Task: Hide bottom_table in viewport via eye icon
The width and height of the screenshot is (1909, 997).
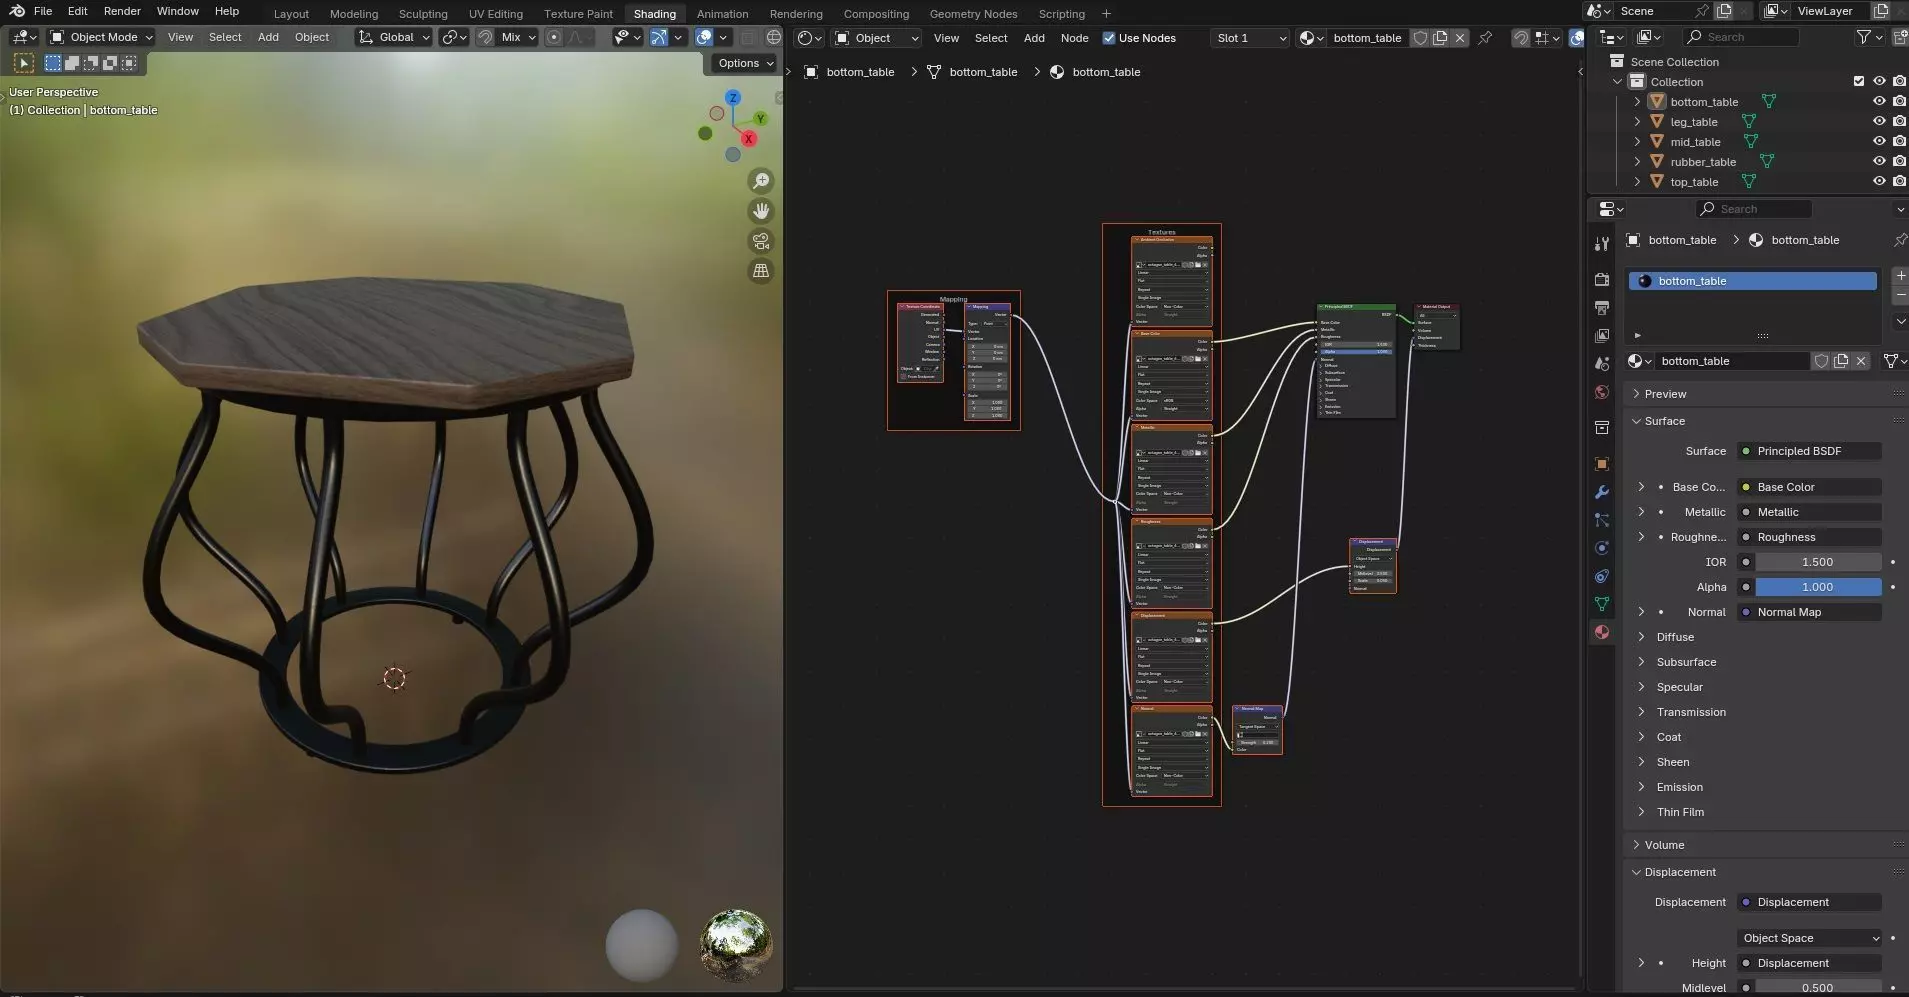Action: (1879, 102)
